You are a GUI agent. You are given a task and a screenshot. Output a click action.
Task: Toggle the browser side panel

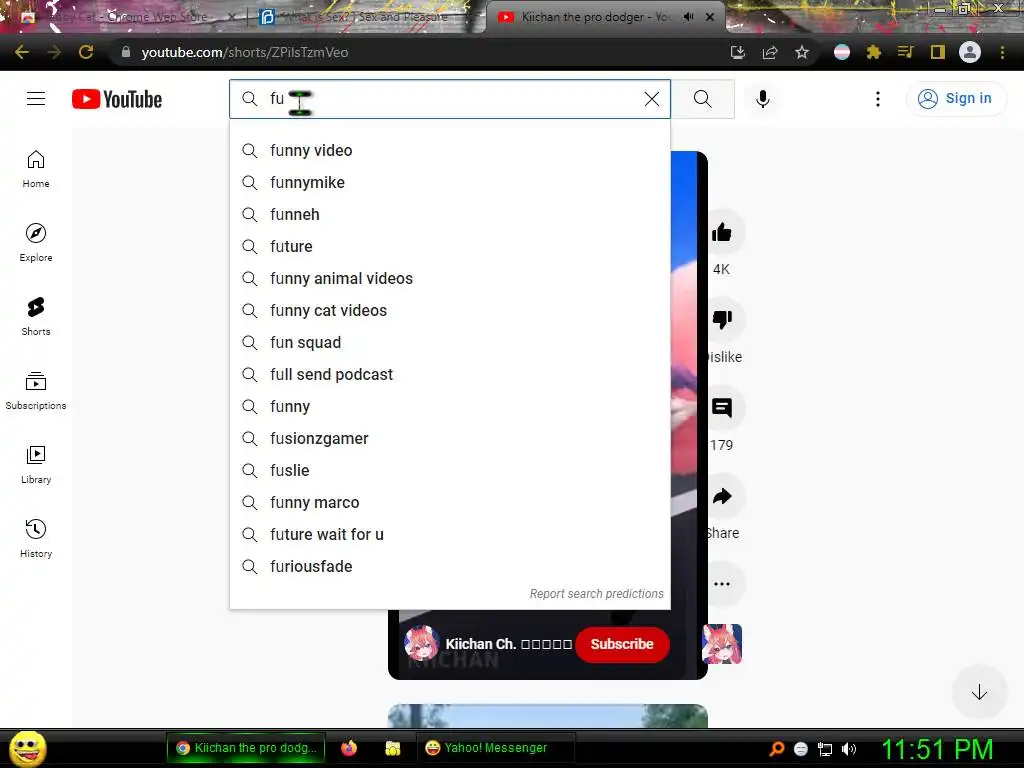click(x=938, y=52)
